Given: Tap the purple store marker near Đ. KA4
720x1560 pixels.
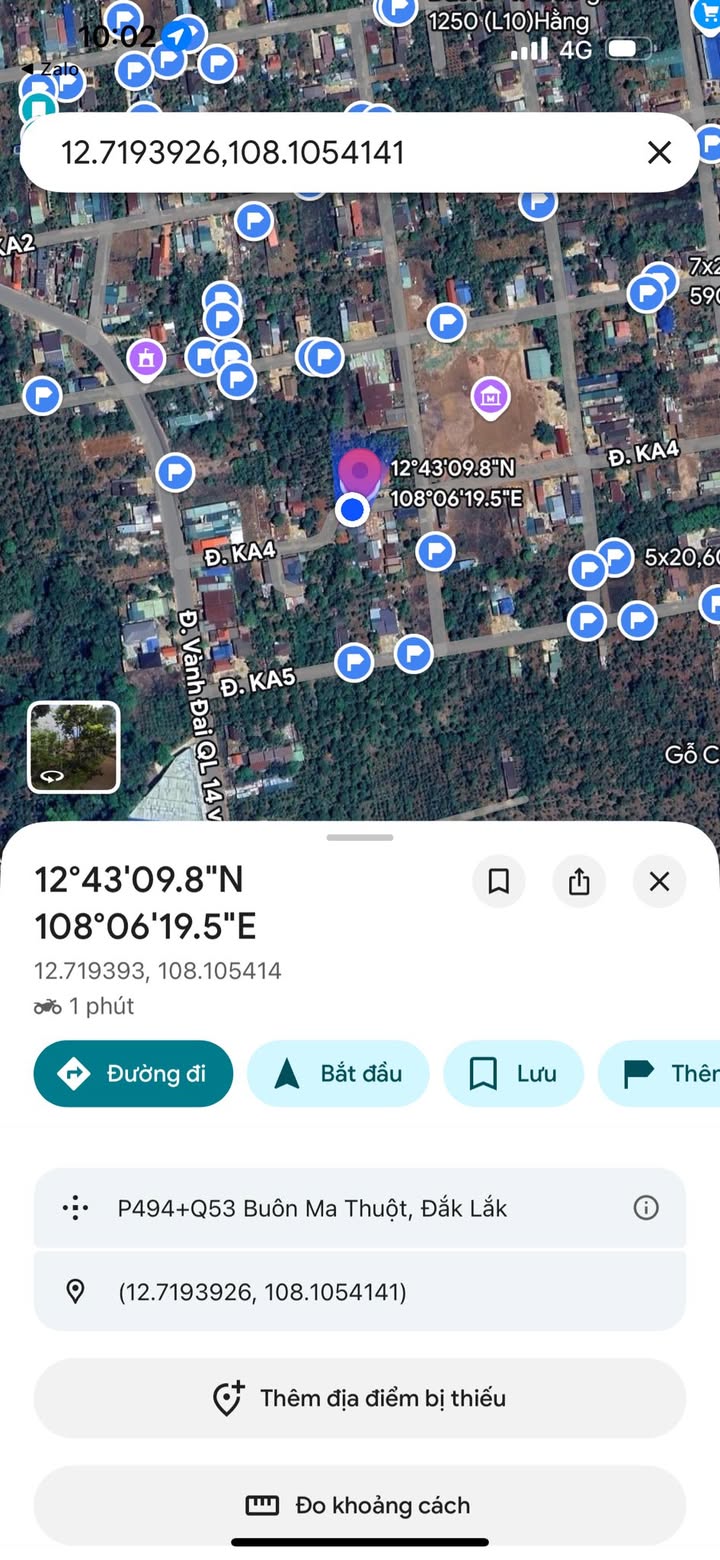Looking at the screenshot, I should (x=490, y=396).
